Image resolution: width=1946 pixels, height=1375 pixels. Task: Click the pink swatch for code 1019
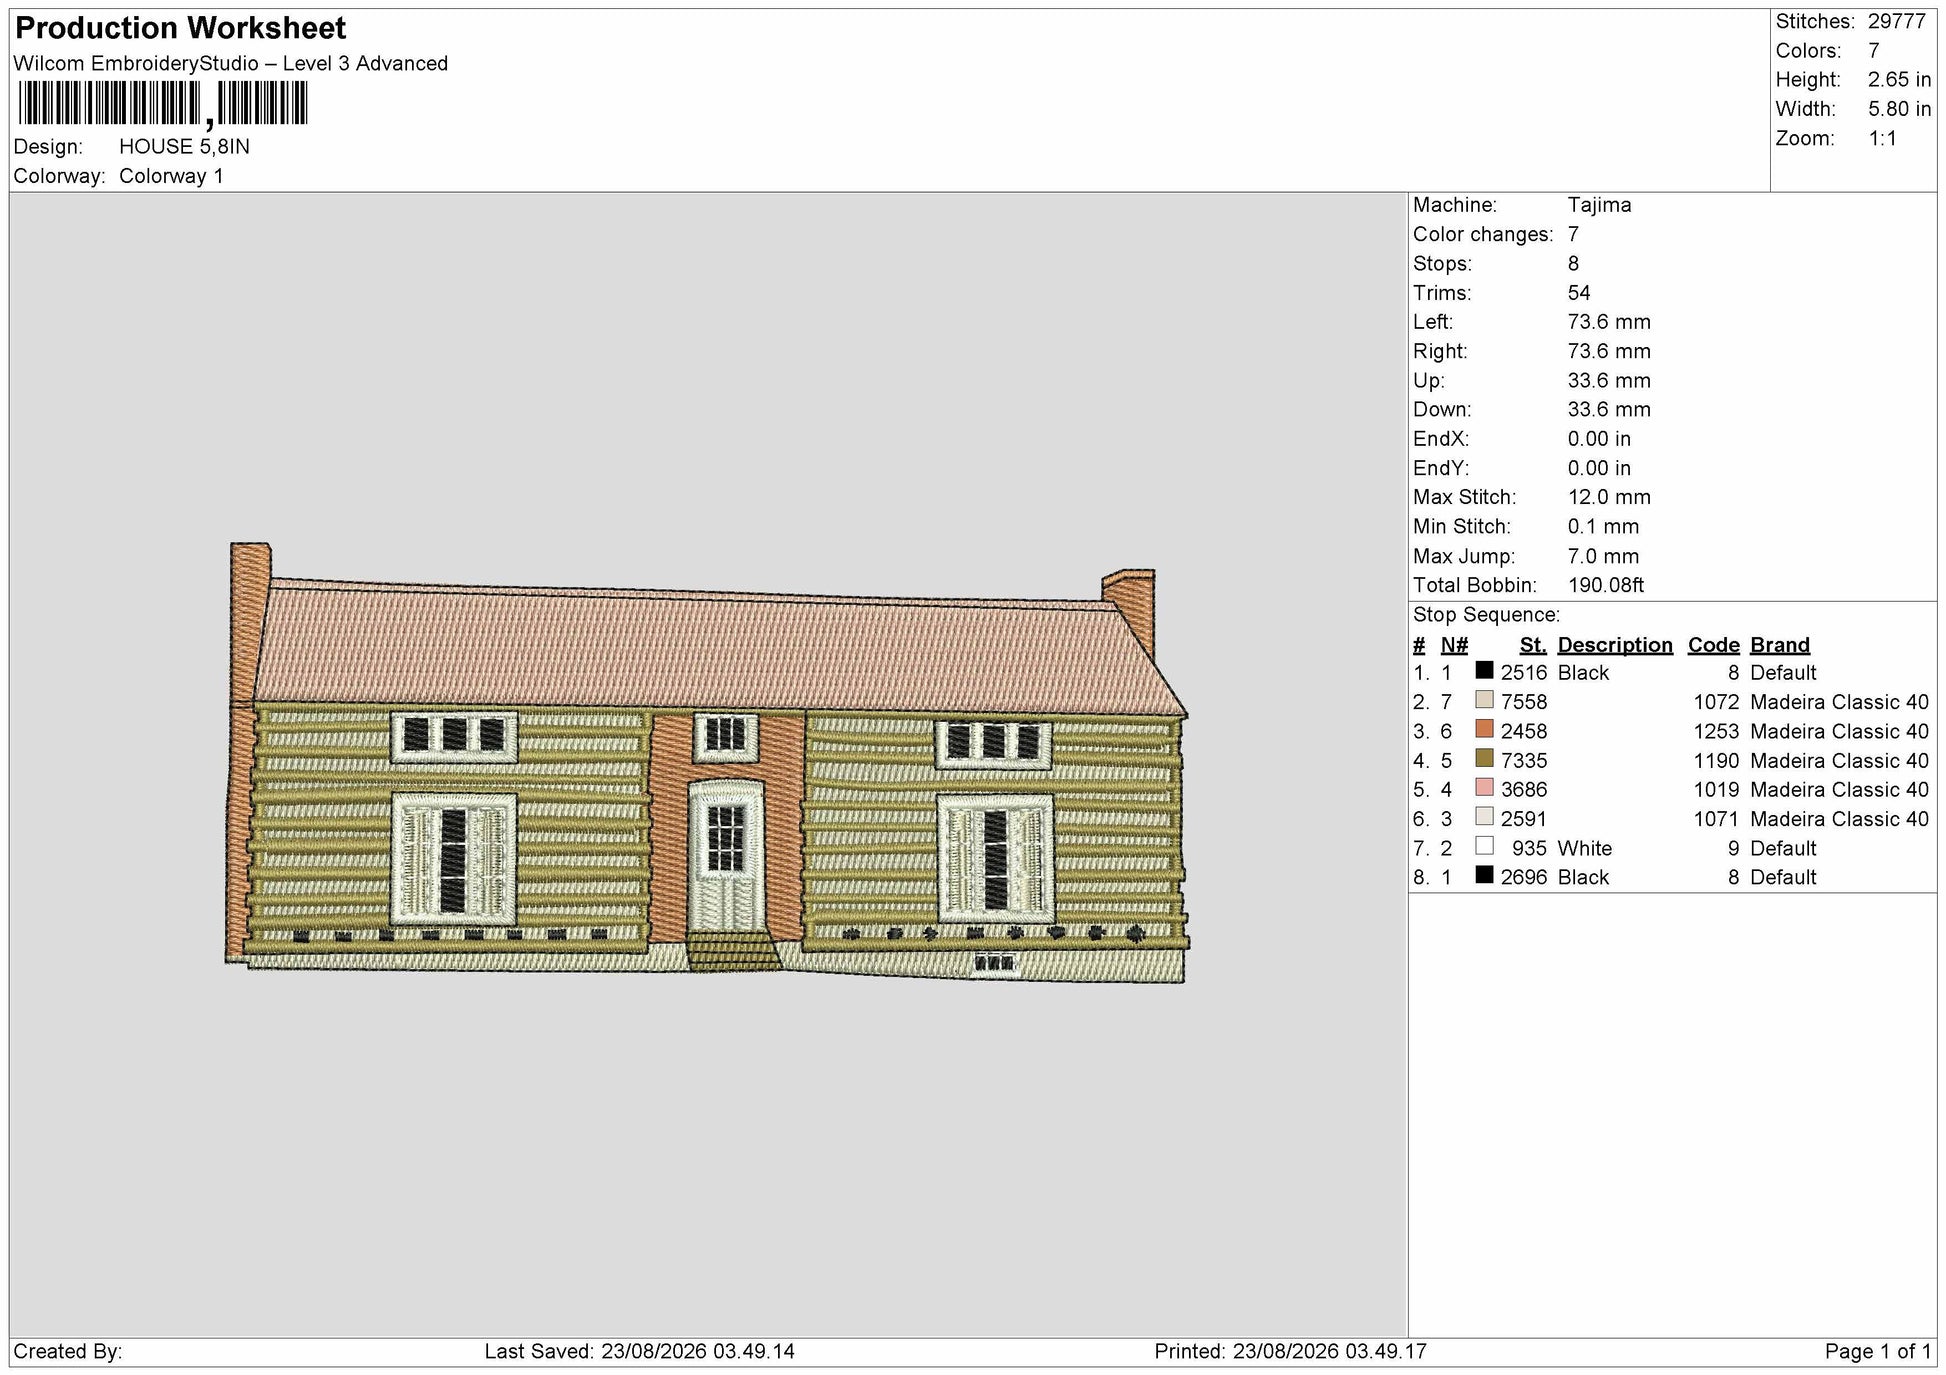tap(1484, 787)
